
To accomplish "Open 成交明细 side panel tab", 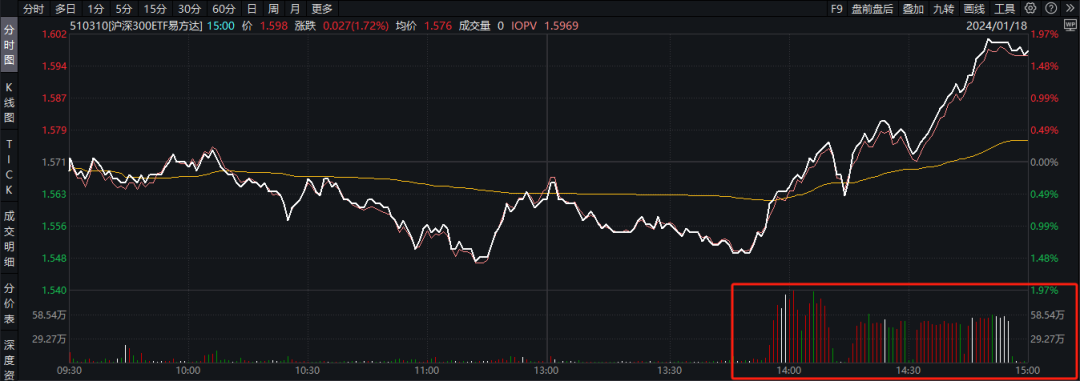I will click(9, 238).
